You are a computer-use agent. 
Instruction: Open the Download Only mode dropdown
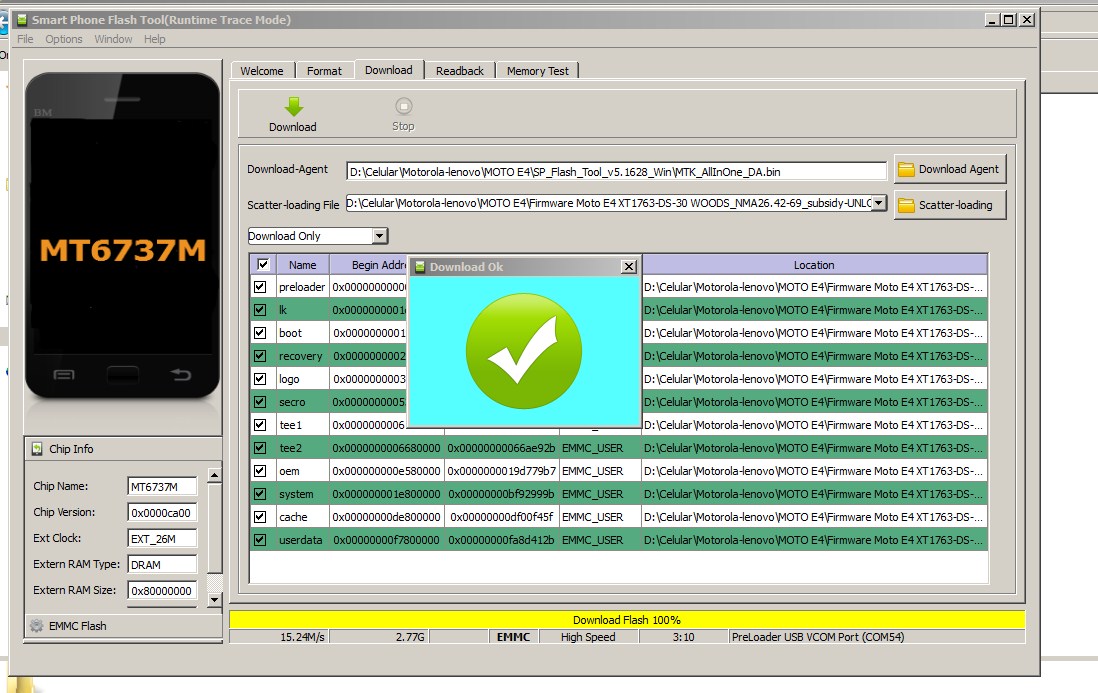coord(380,236)
